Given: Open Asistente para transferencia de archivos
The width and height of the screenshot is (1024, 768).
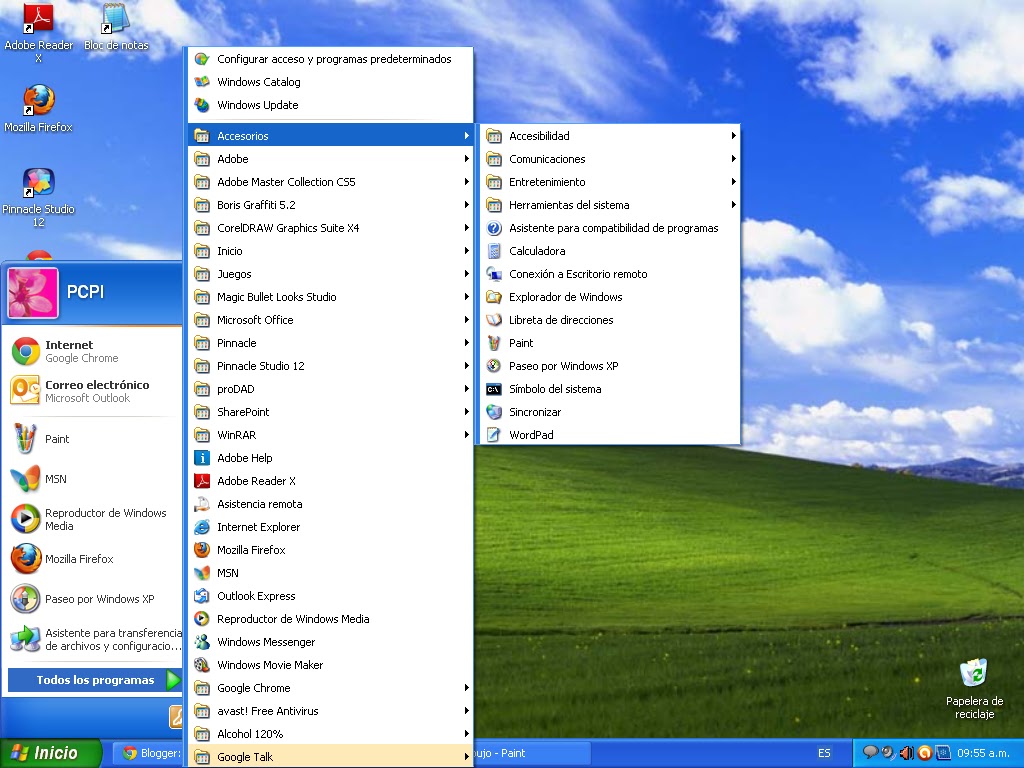Looking at the screenshot, I should [91, 639].
